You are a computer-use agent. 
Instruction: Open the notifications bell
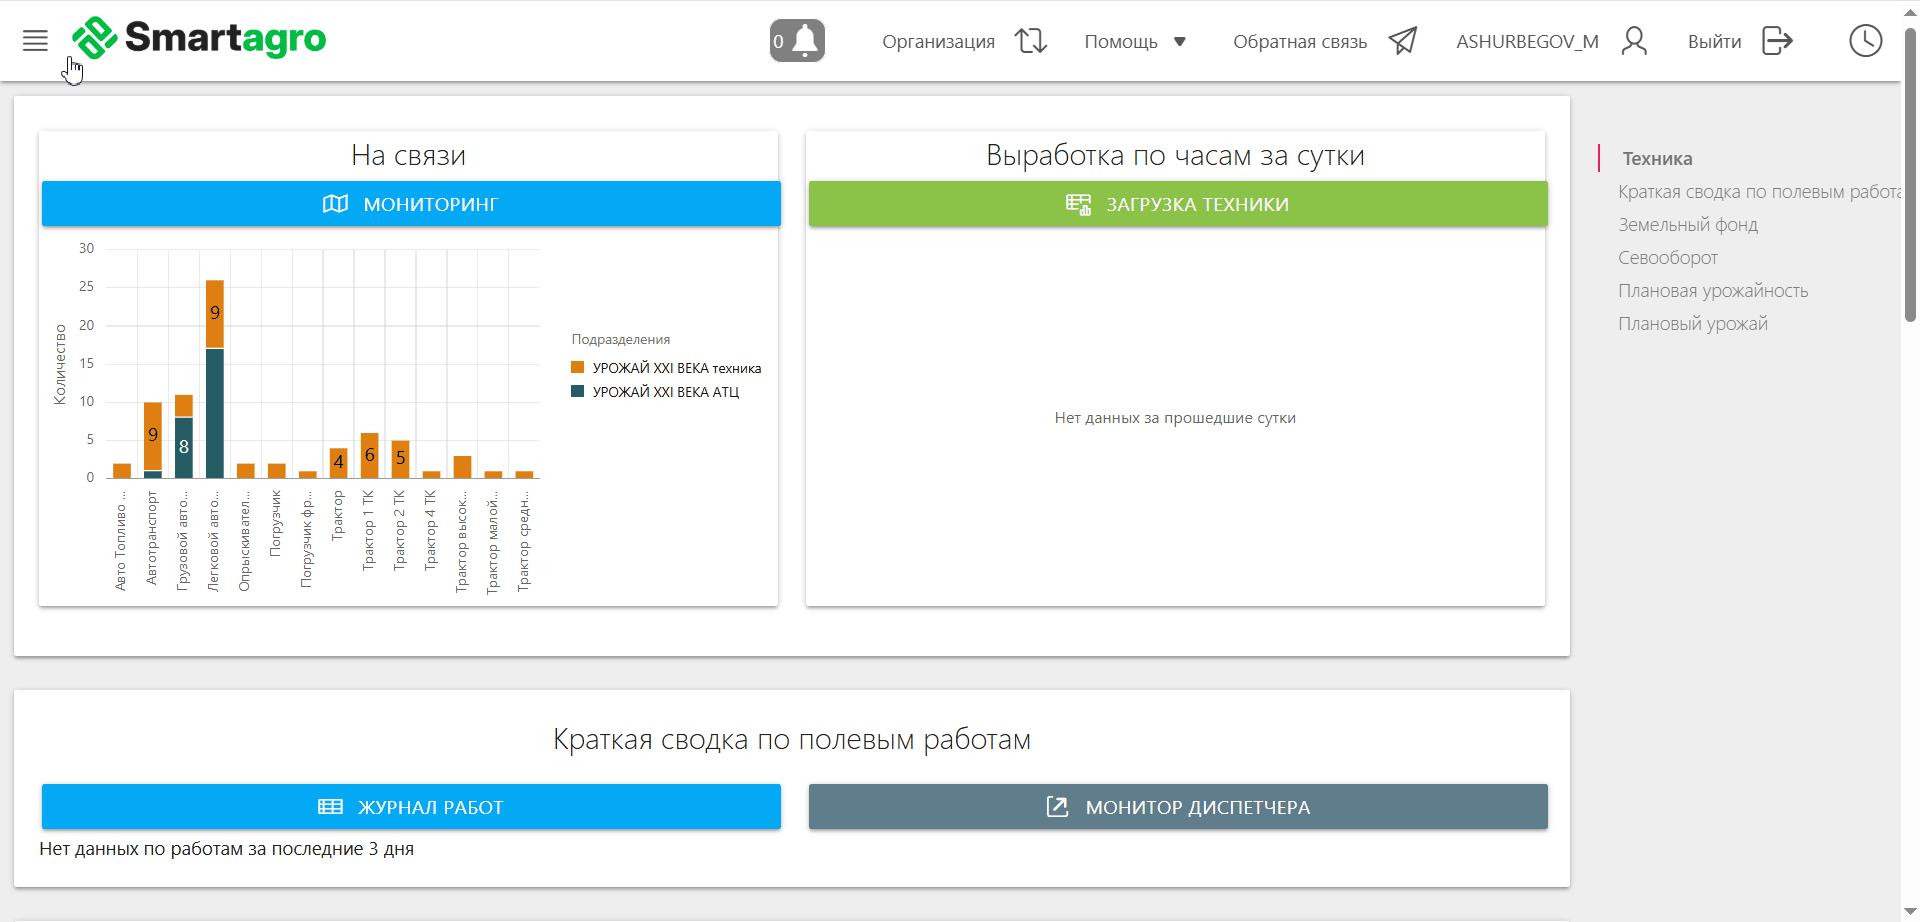click(797, 41)
